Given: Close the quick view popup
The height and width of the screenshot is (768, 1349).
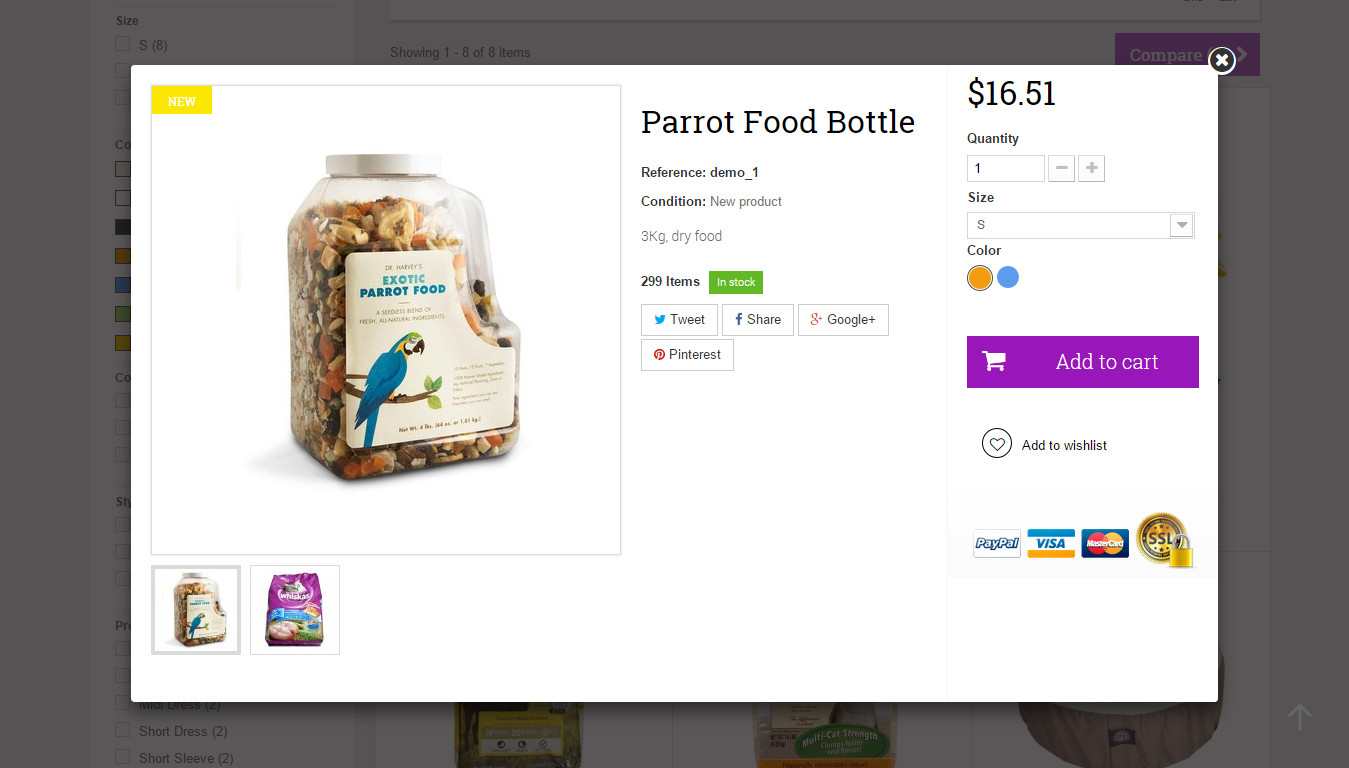Looking at the screenshot, I should (1221, 61).
